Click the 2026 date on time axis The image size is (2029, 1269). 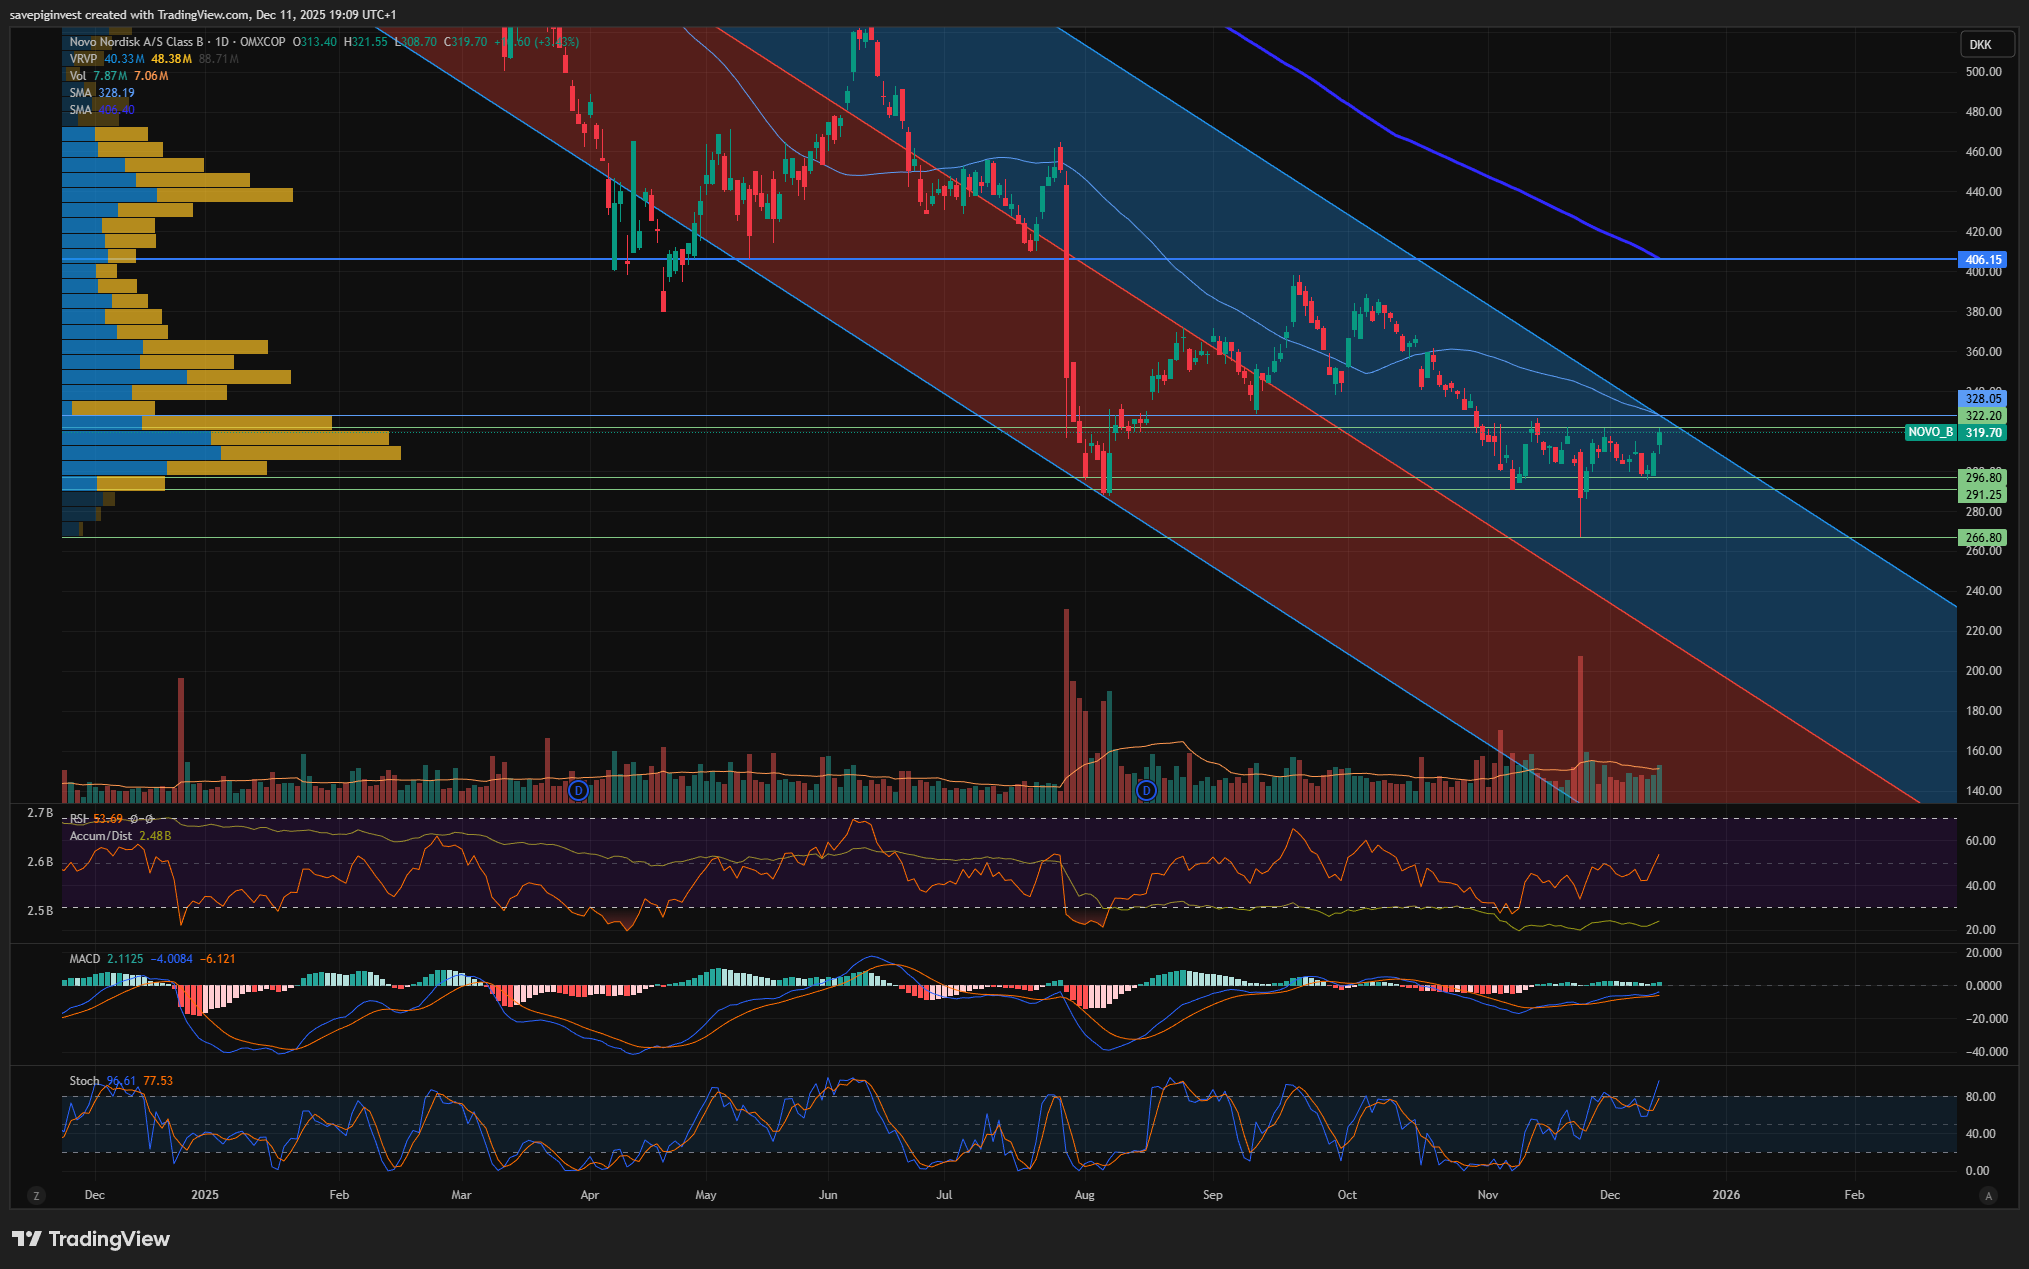pyautogui.click(x=1726, y=1195)
